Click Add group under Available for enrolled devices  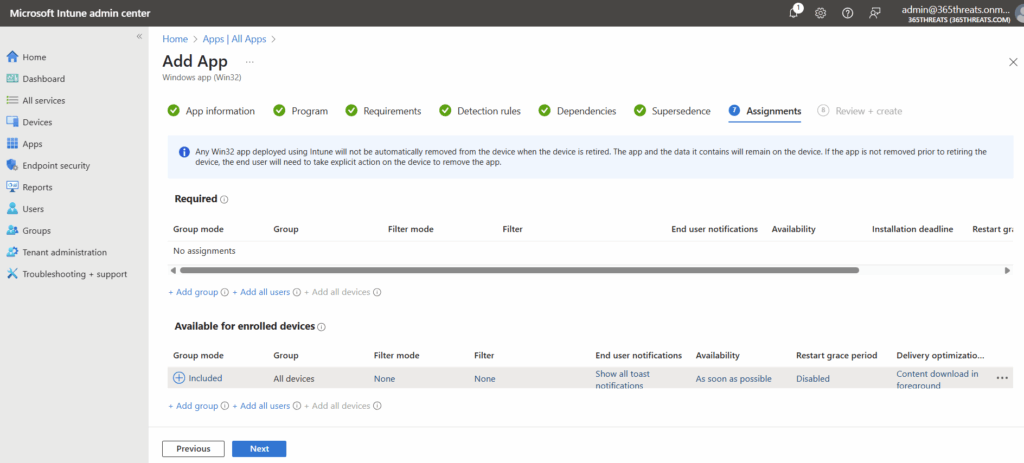[193, 406]
